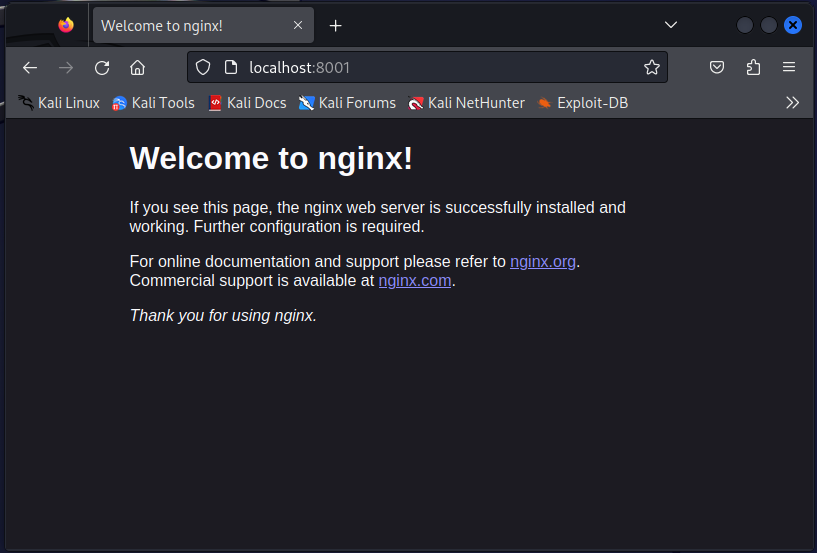Image resolution: width=817 pixels, height=553 pixels.
Task: Open Firefox View icon
Action: (x=66, y=25)
